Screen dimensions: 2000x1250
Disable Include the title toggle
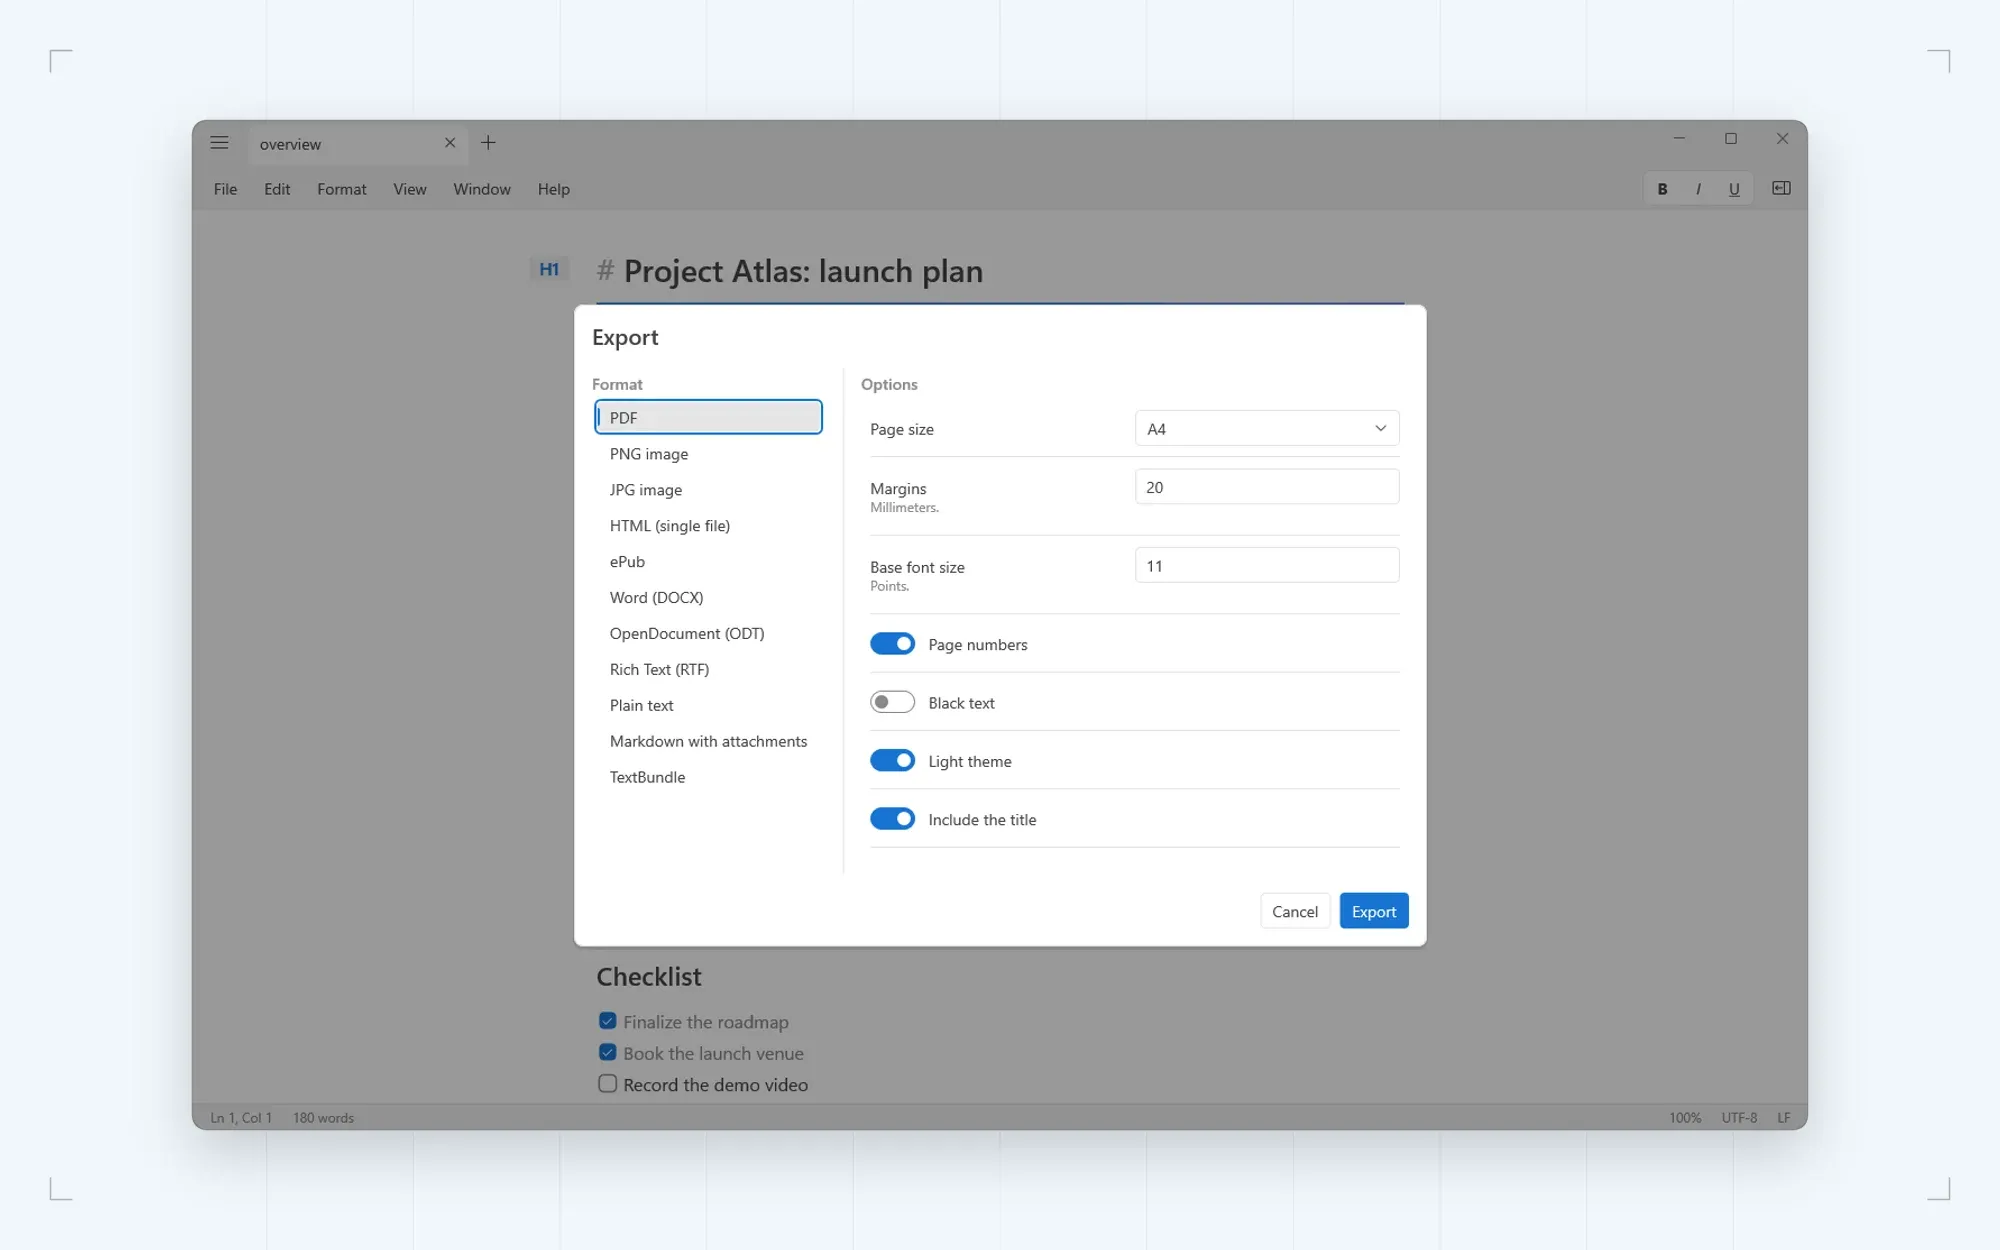pos(892,819)
